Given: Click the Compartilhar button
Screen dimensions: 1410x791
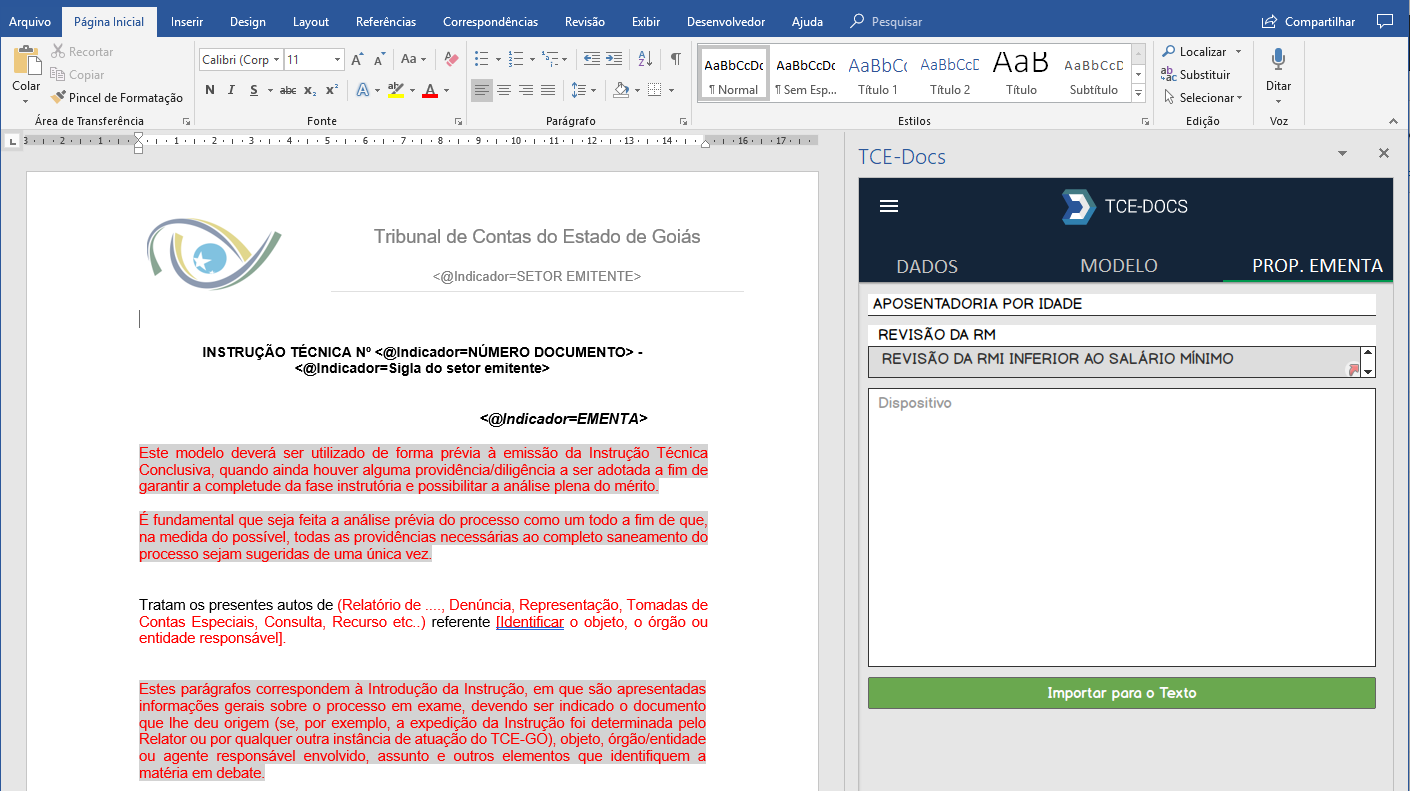Looking at the screenshot, I should (x=1308, y=21).
